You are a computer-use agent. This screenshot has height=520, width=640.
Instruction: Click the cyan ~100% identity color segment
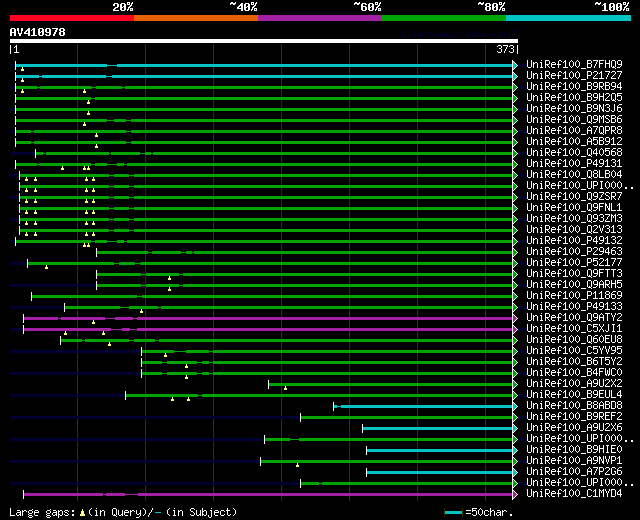568,18
